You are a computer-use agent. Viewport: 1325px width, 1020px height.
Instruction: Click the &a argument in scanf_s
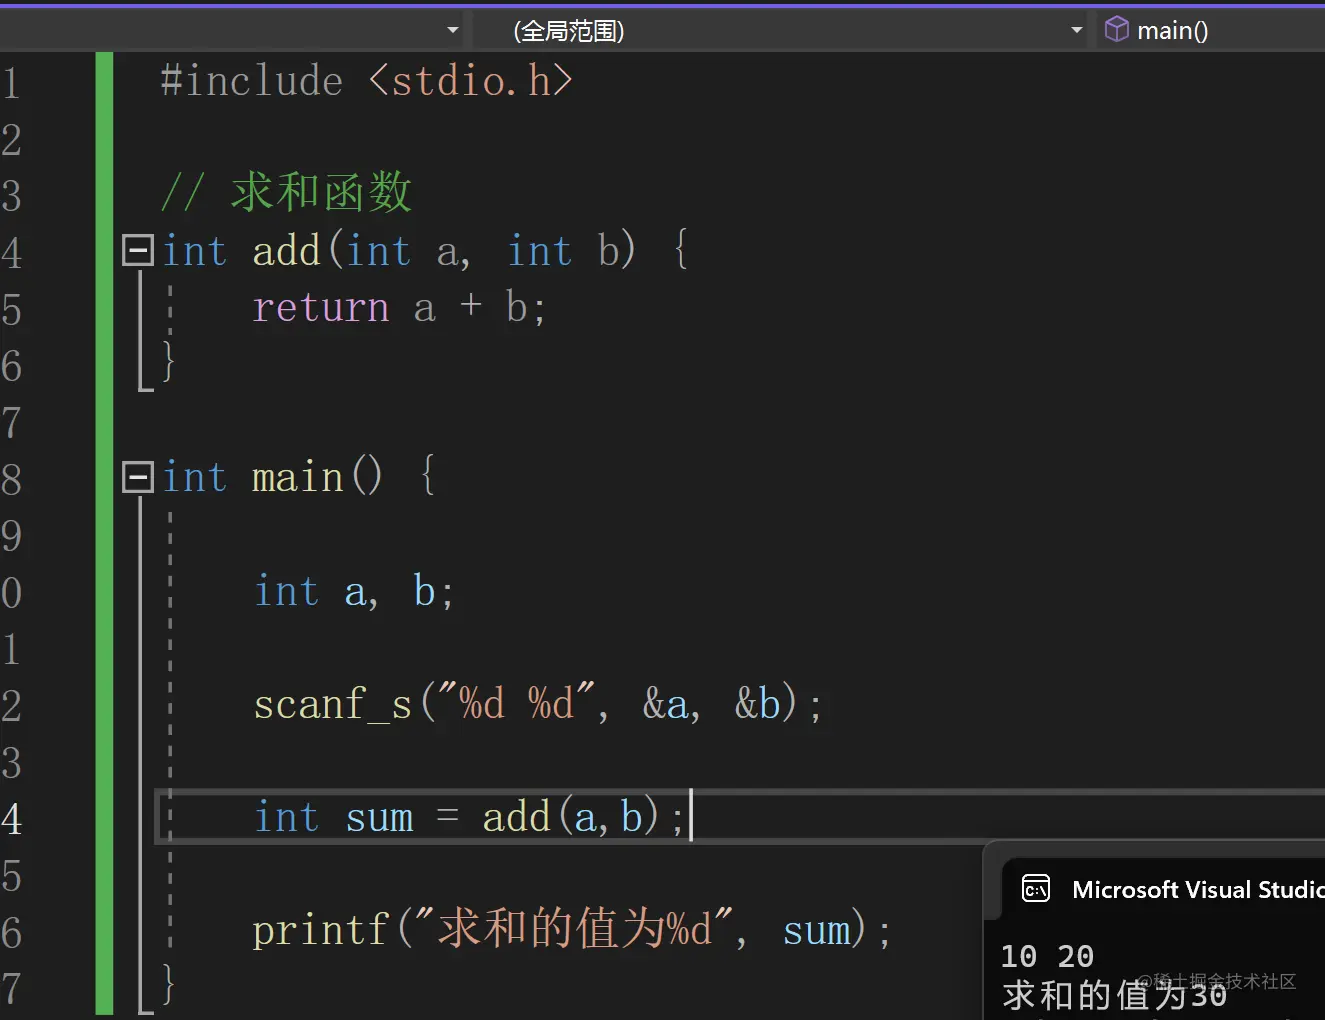click(x=667, y=704)
